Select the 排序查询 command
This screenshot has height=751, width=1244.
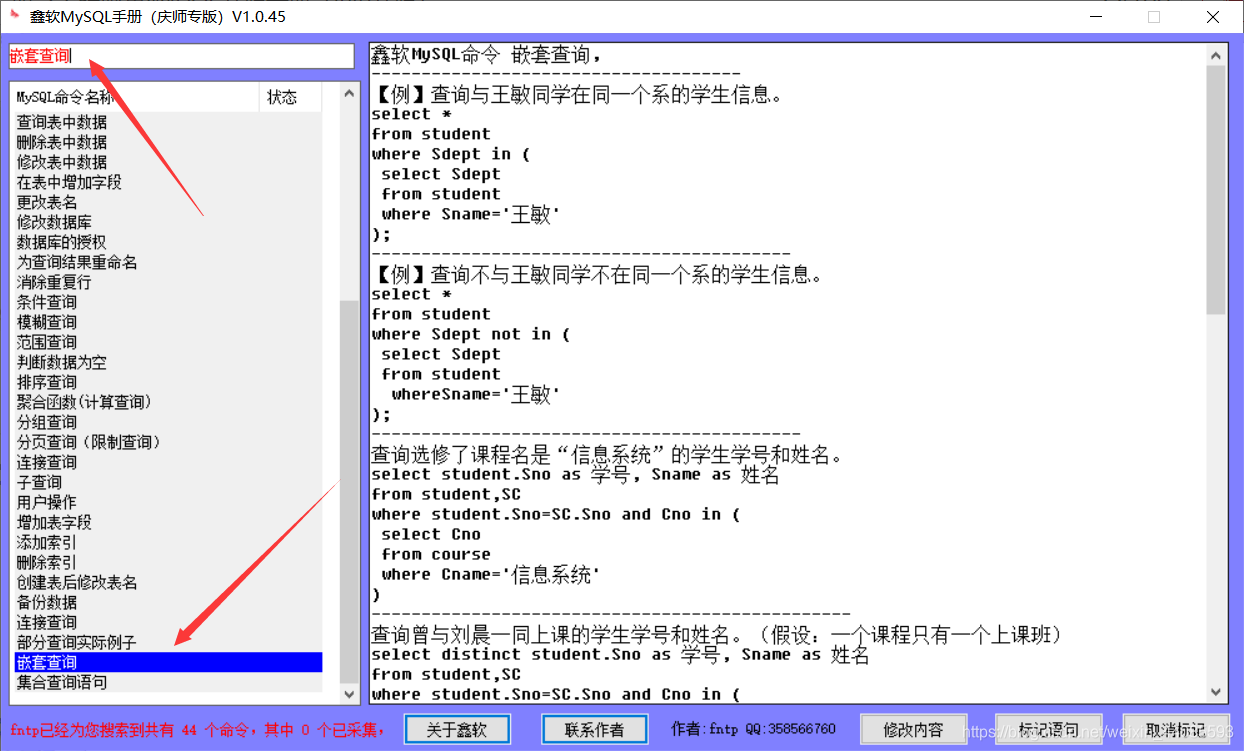pyautogui.click(x=168, y=382)
